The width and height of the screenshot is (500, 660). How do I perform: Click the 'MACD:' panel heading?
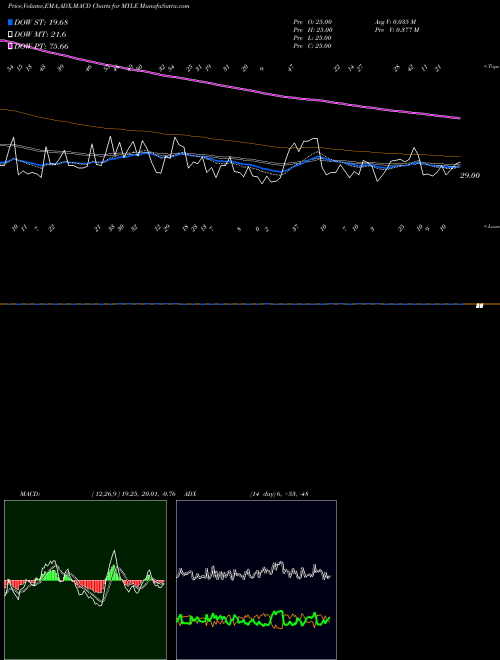29,494
